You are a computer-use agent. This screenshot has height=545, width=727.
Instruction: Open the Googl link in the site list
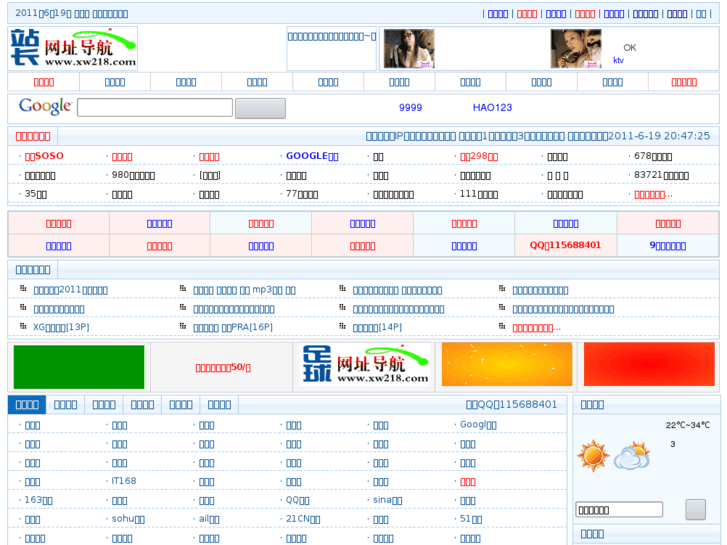pyautogui.click(x=478, y=424)
